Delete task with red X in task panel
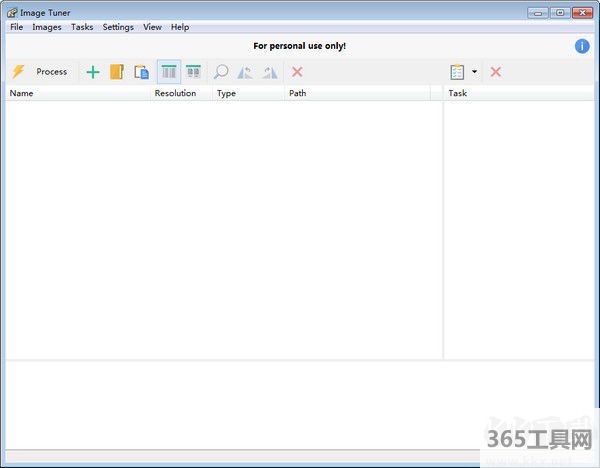This screenshot has width=600, height=468. (x=495, y=72)
